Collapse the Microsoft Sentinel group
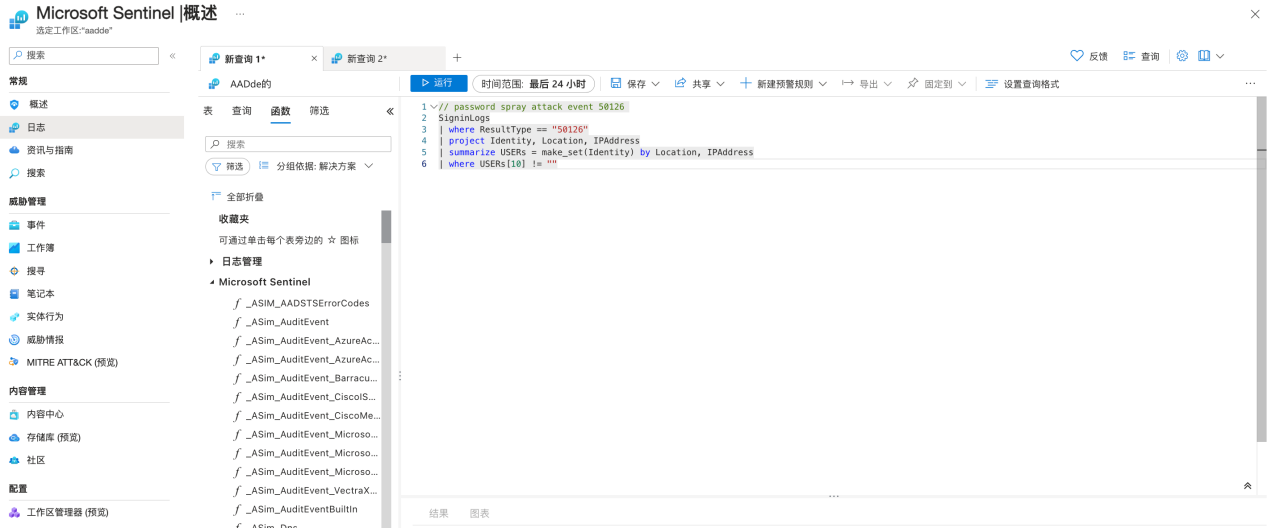 click(x=212, y=282)
